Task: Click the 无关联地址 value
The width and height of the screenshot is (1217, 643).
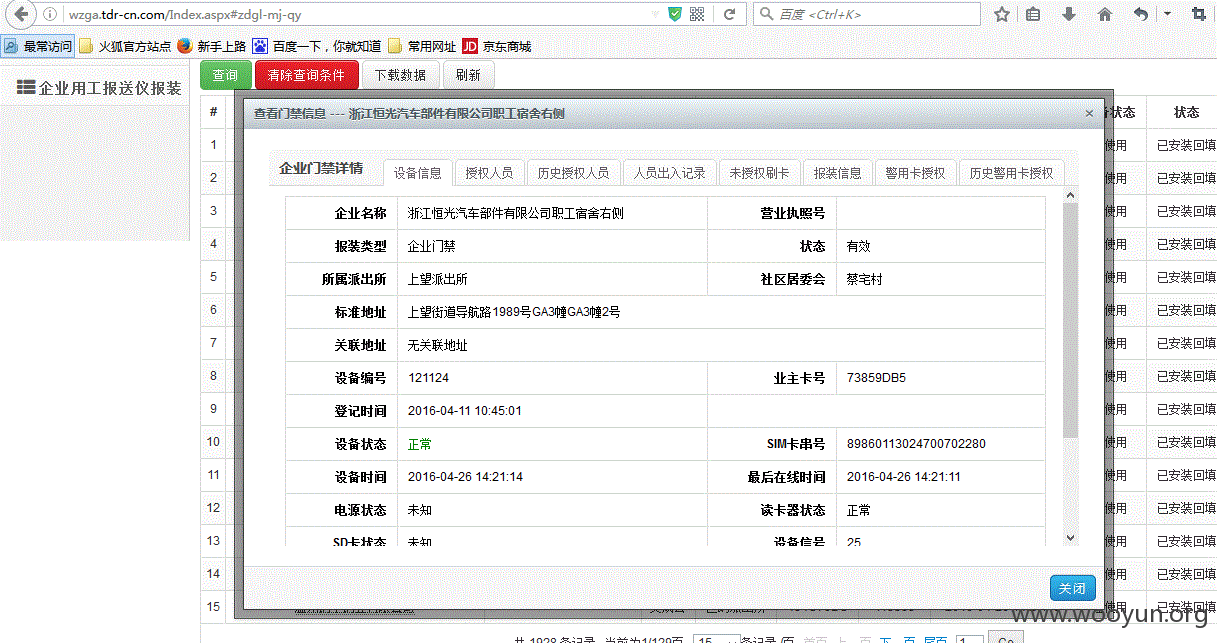Action: [x=438, y=345]
